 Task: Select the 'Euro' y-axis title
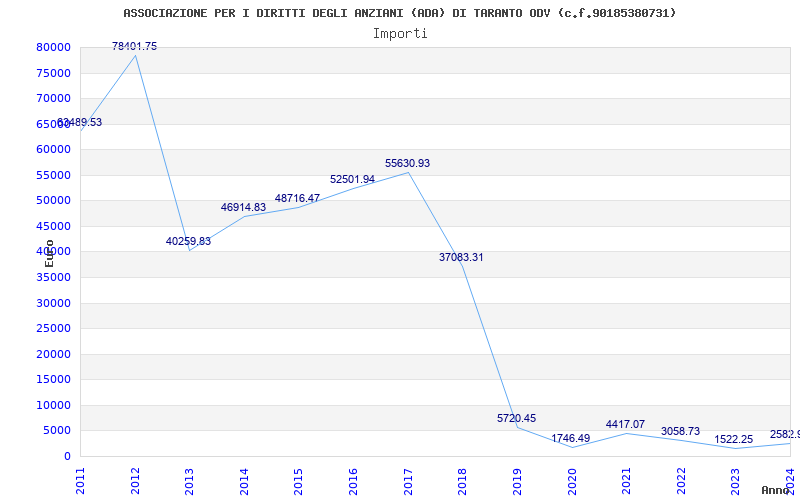coord(49,254)
